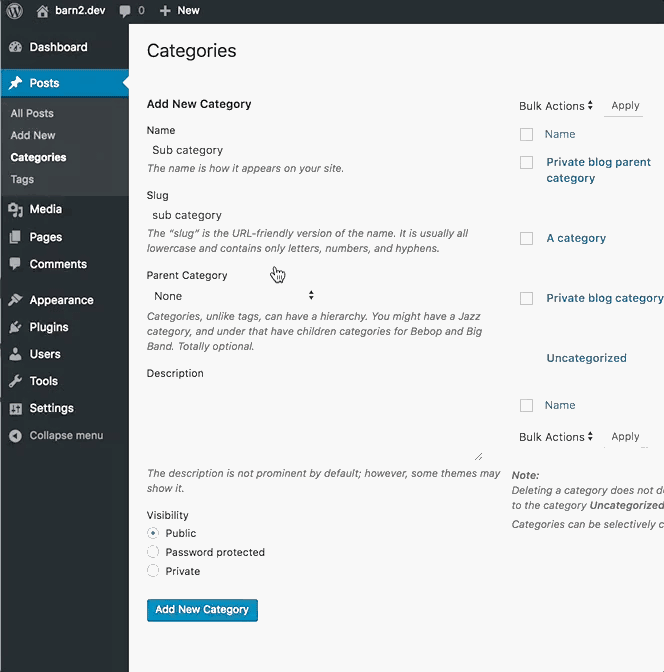Image resolution: width=664 pixels, height=672 pixels.
Task: Check the Private blog parent category box
Action: click(x=526, y=162)
